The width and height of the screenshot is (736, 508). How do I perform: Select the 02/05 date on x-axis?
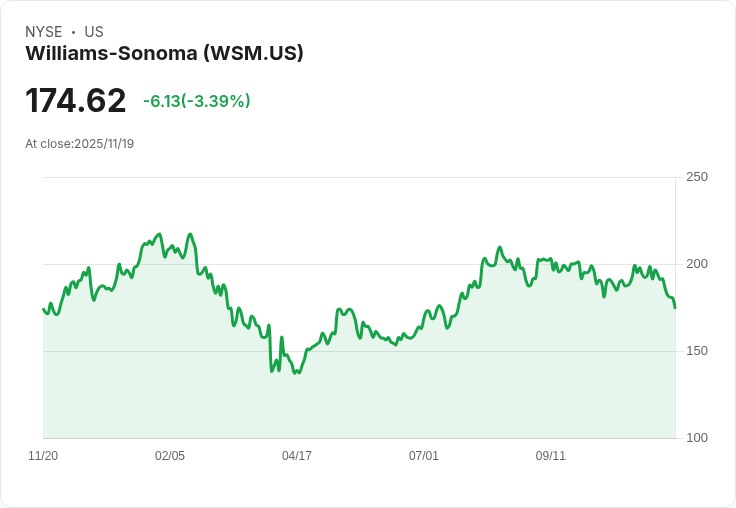coord(170,456)
